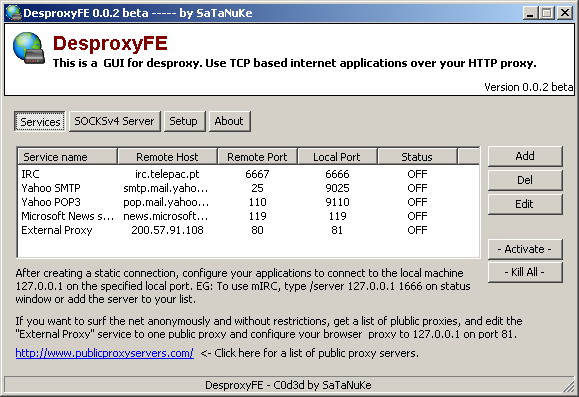Sort by Local Port column header

337,157
